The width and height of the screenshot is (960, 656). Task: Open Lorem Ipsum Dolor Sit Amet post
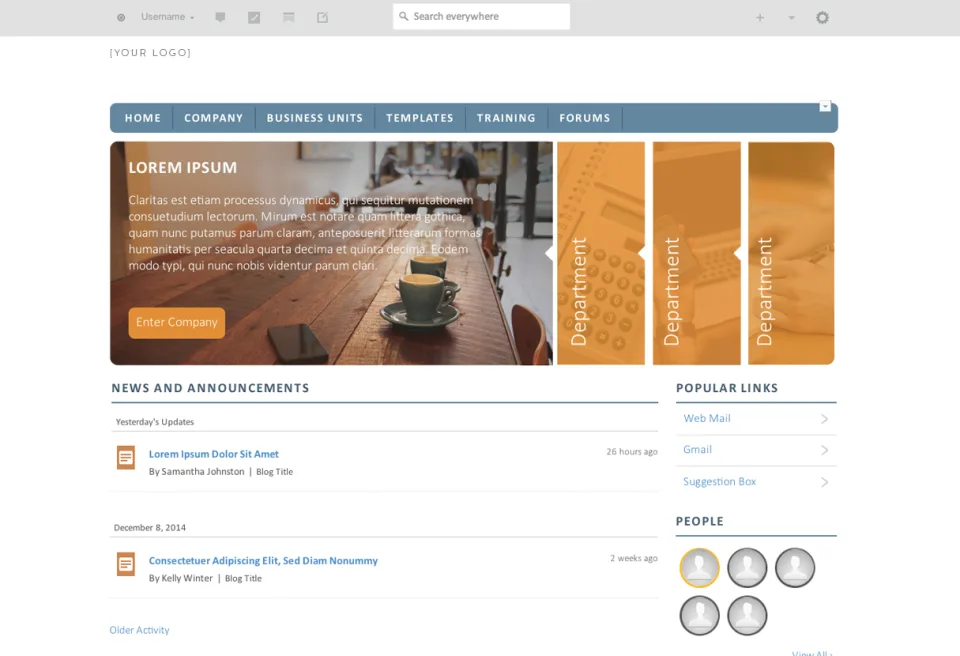pyautogui.click(x=214, y=454)
